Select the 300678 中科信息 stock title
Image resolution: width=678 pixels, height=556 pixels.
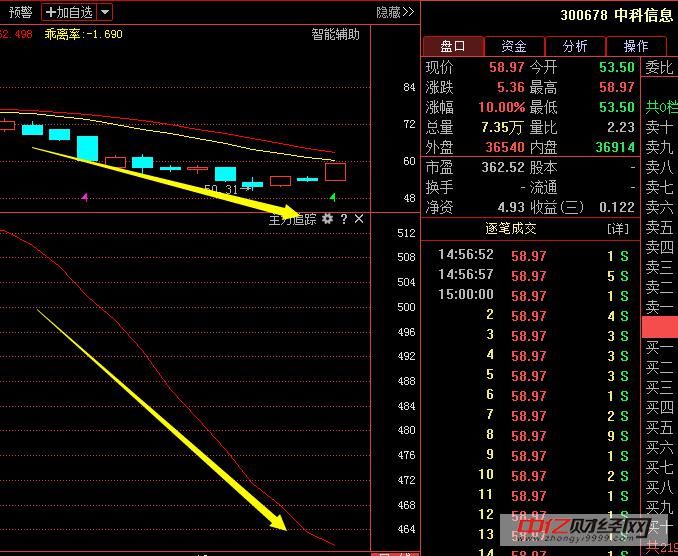tap(617, 15)
